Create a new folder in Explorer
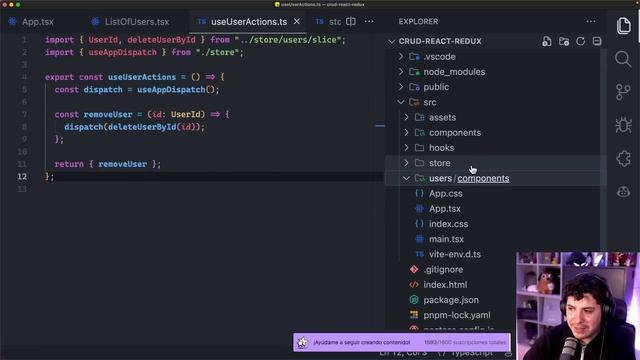Screen dimensions: 640x360 click(x=564, y=41)
